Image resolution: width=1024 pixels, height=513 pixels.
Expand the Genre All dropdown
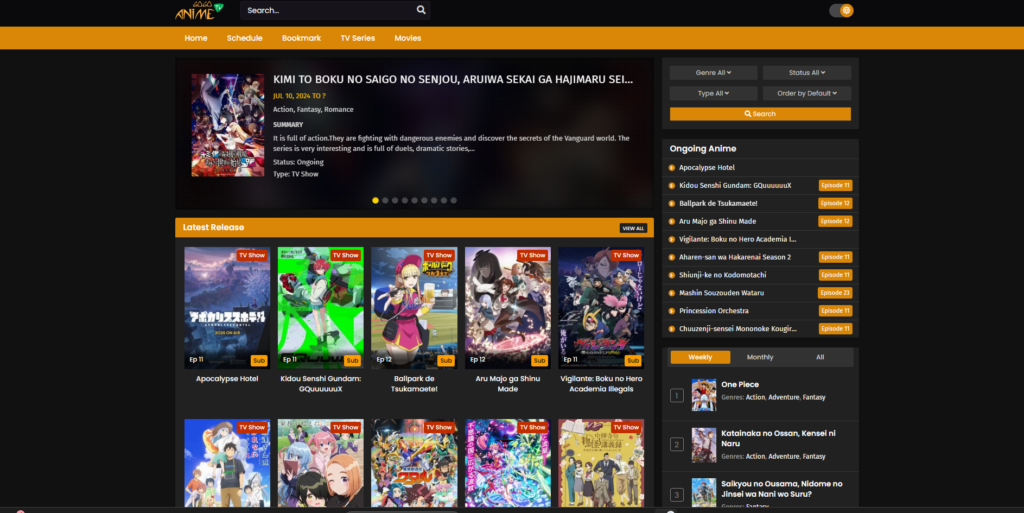click(x=713, y=72)
